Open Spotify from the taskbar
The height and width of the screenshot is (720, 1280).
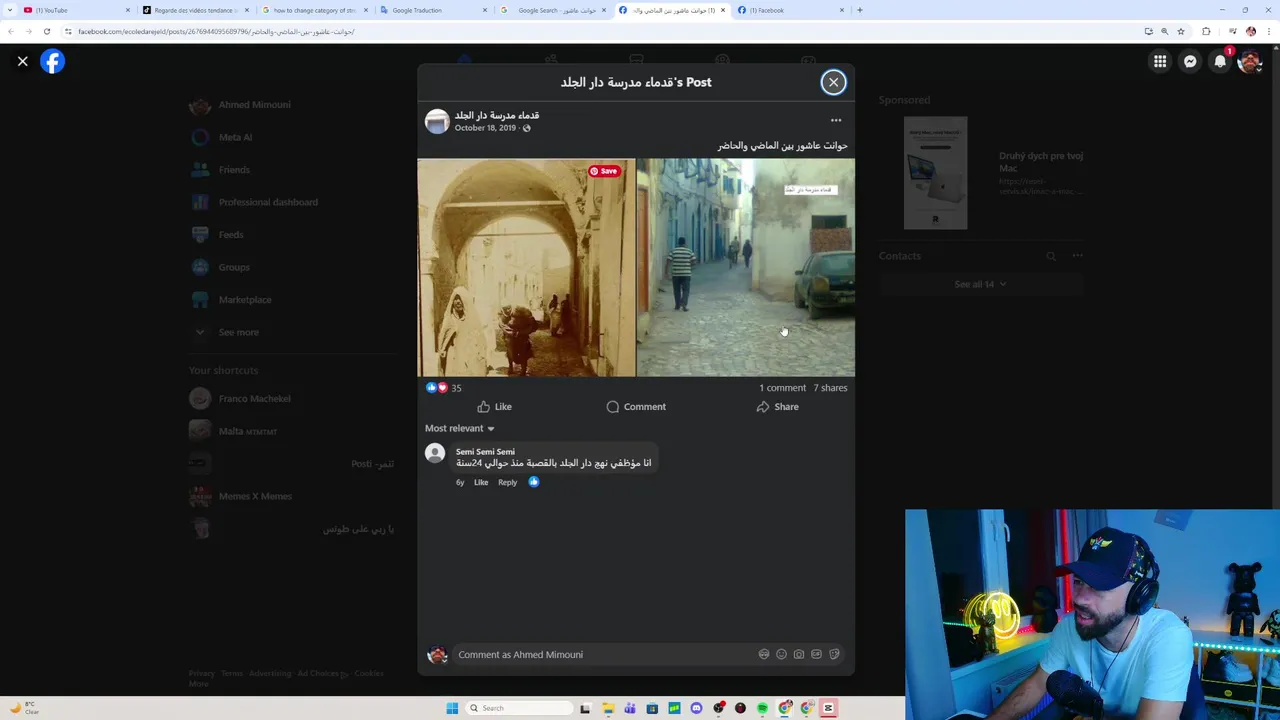[x=762, y=708]
